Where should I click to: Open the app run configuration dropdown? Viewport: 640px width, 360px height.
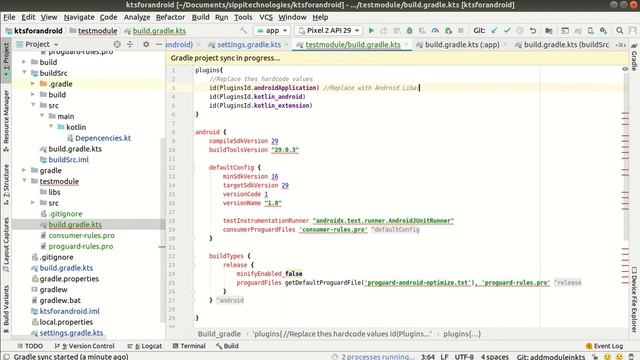(272, 31)
